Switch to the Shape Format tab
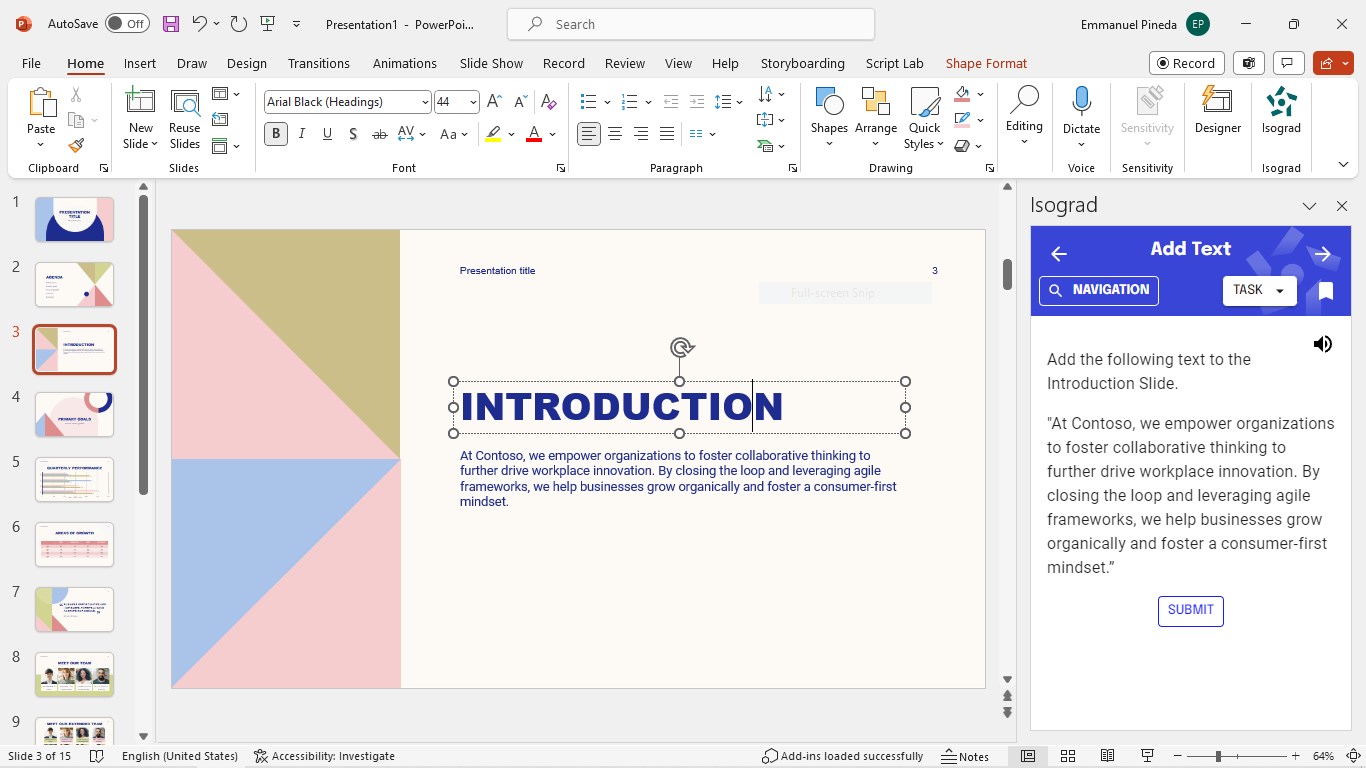Image resolution: width=1366 pixels, height=768 pixels. point(986,63)
